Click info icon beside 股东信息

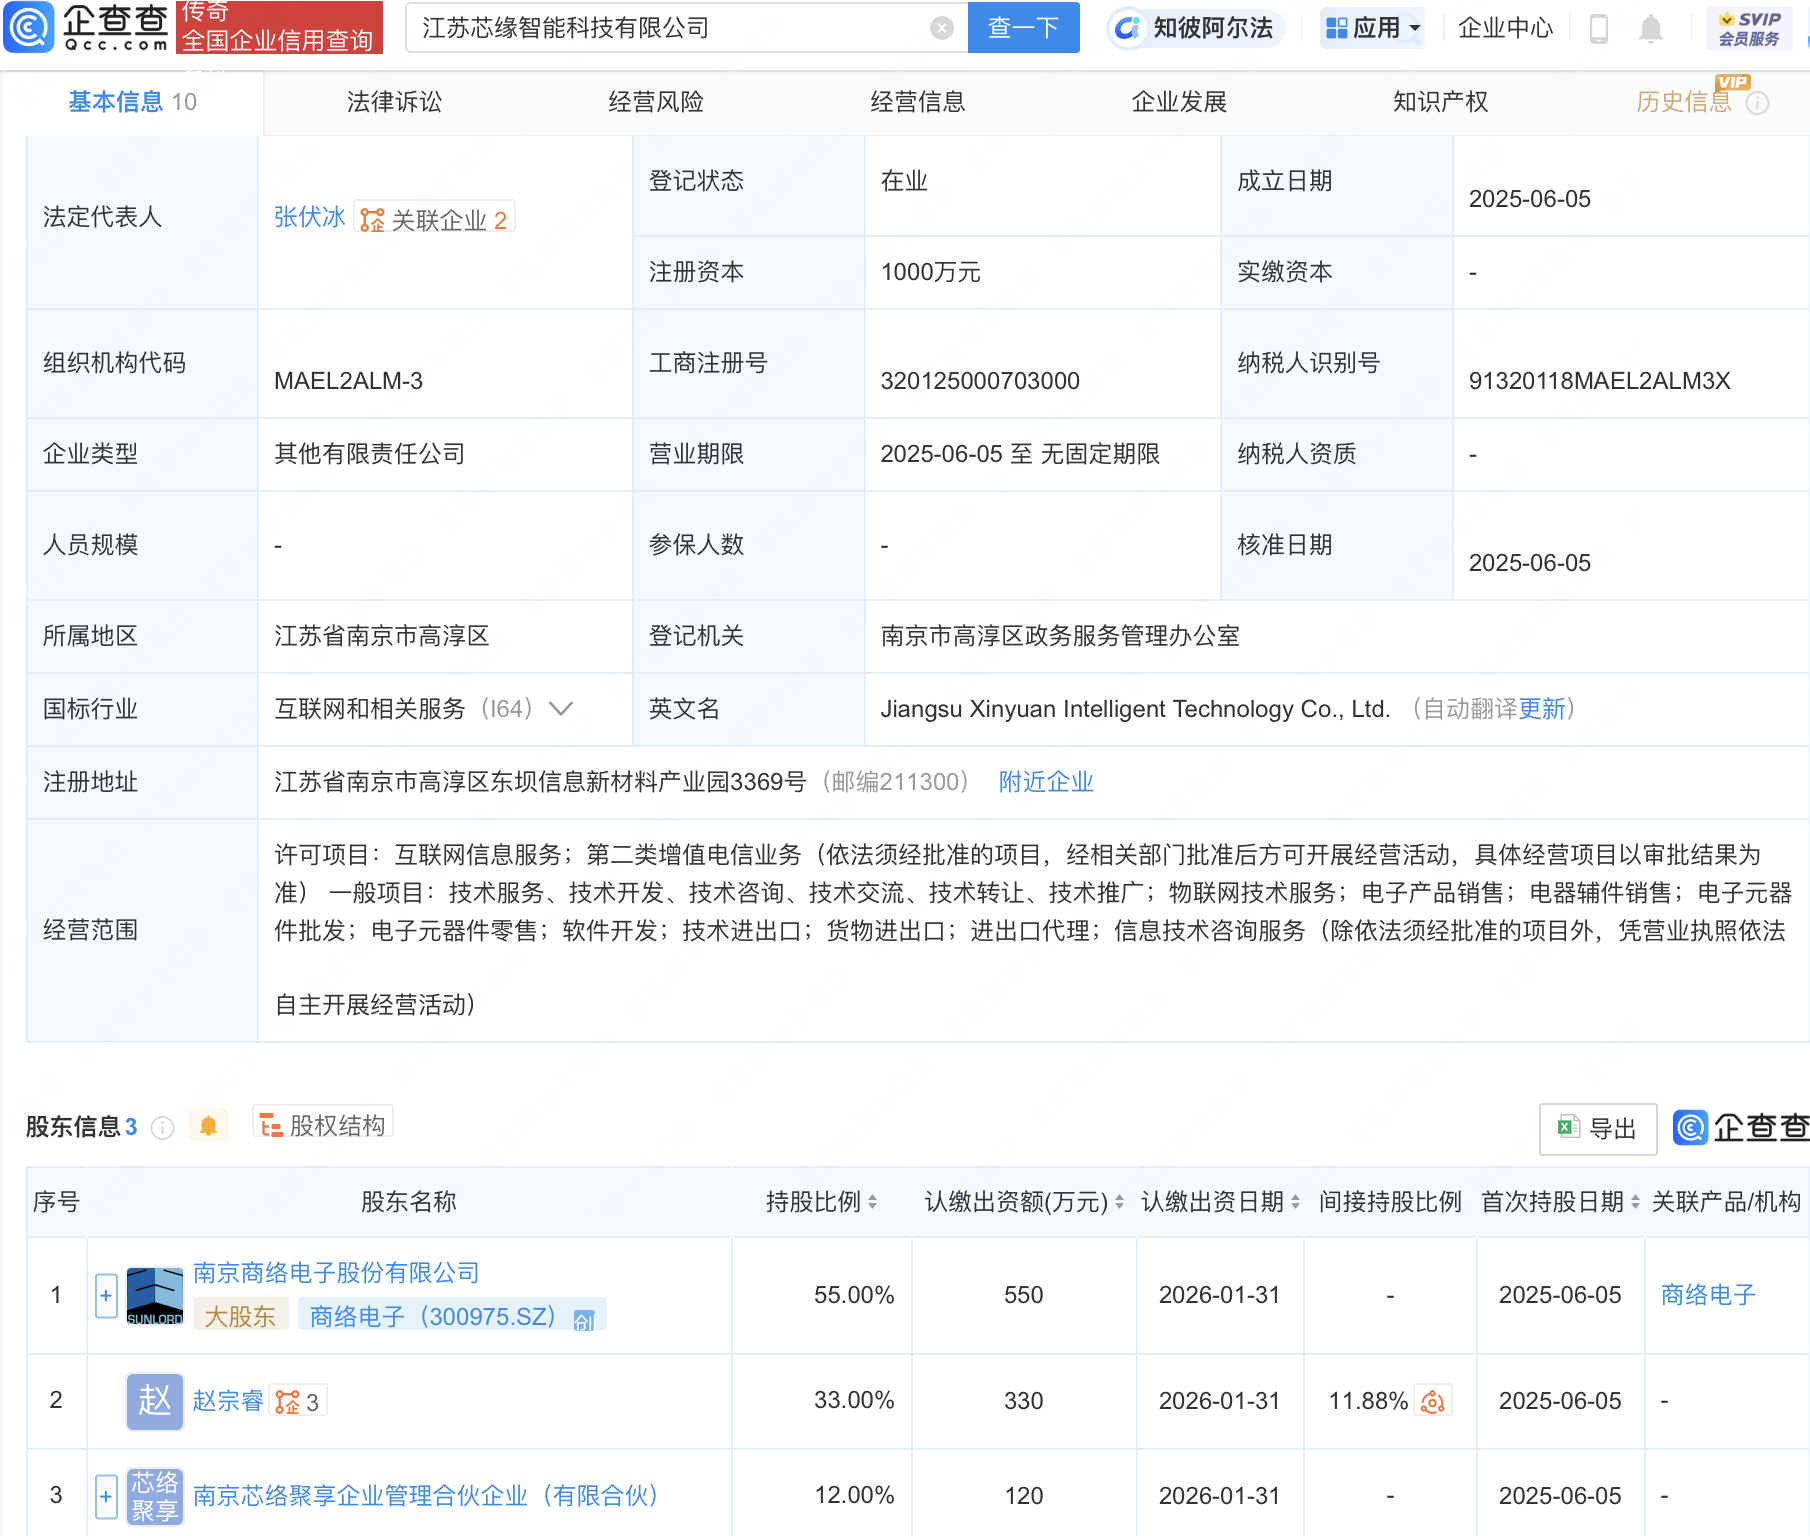point(162,1128)
